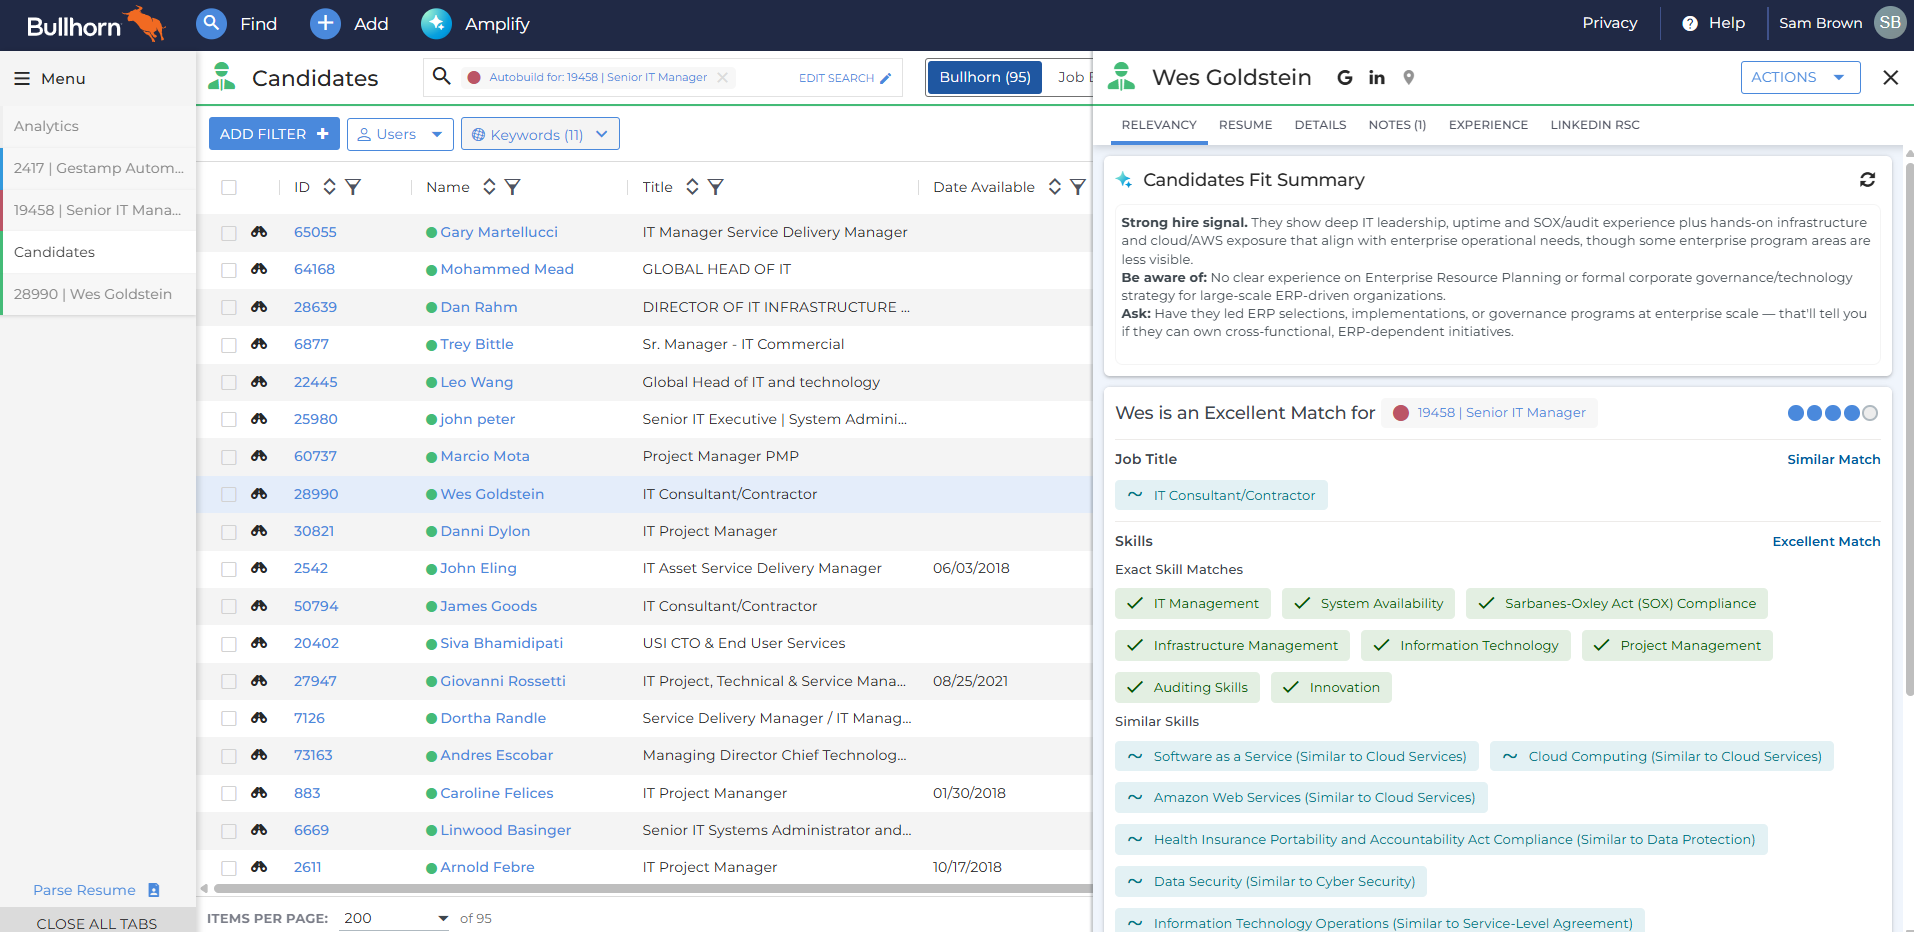The image size is (1914, 932).
Task: Click the Google search icon for Wes Goldstein
Action: pyautogui.click(x=1345, y=77)
